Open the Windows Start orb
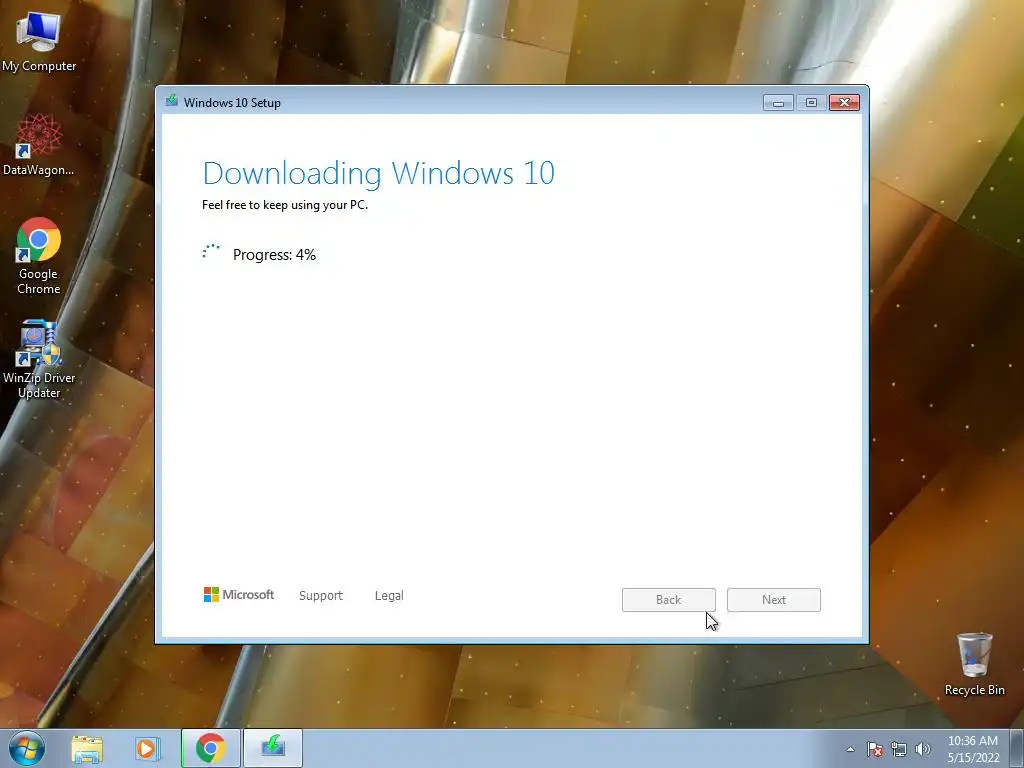 pos(27,748)
